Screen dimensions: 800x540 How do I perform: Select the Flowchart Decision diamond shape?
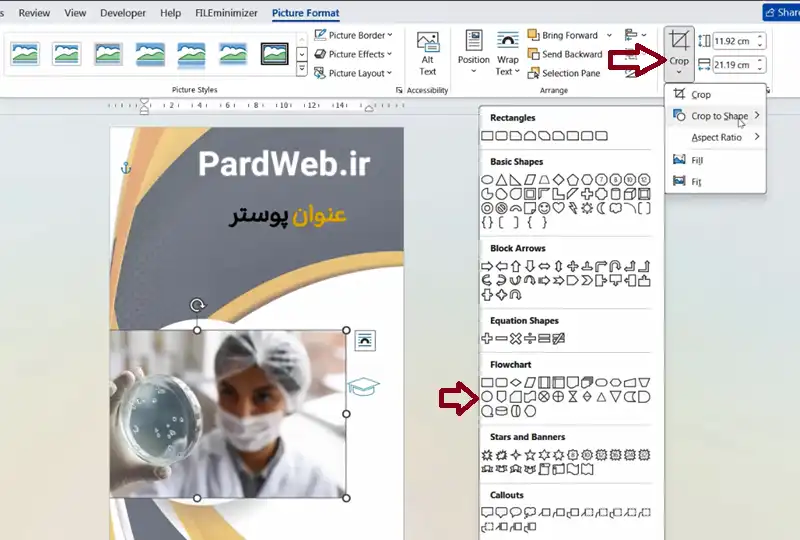click(516, 382)
